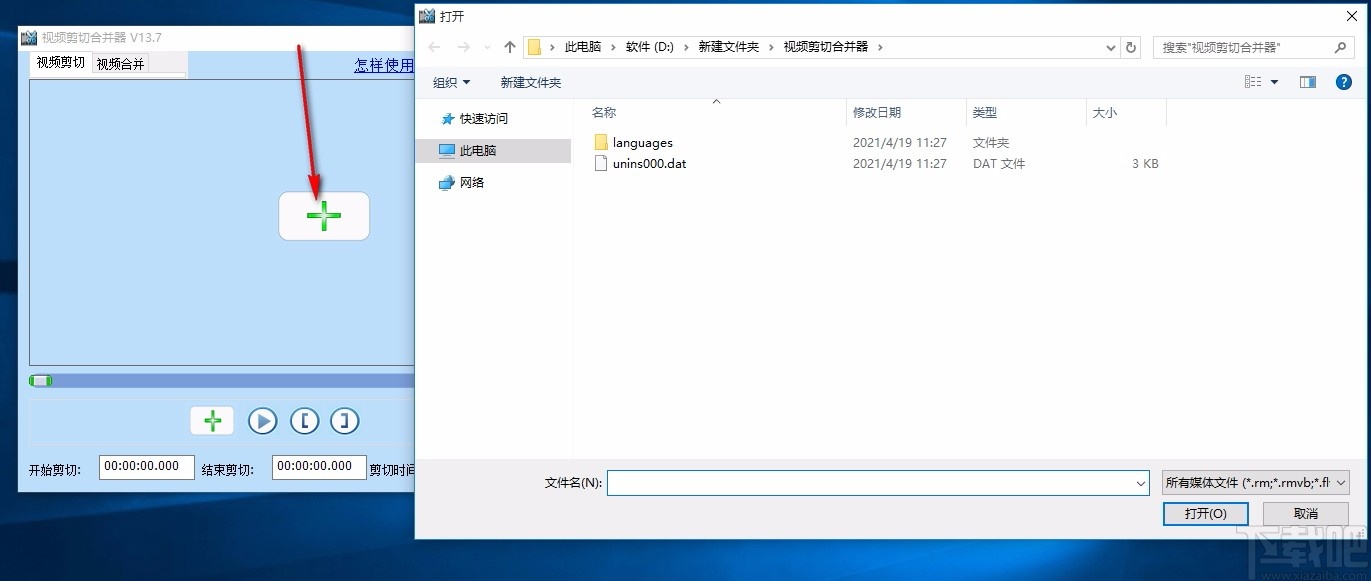This screenshot has width=1371, height=581.
Task: Click the back navigation arrow
Action: [432, 46]
